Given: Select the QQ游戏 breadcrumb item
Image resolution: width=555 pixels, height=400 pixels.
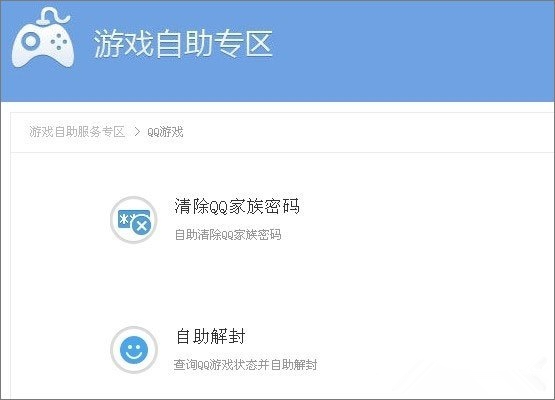Looking at the screenshot, I should pyautogui.click(x=165, y=132).
